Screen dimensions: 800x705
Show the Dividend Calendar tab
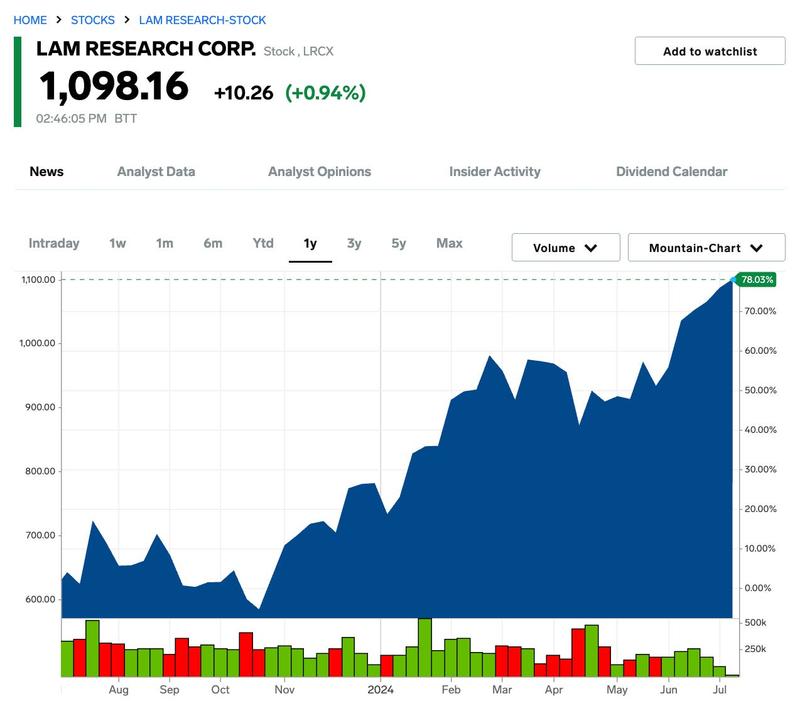click(672, 171)
